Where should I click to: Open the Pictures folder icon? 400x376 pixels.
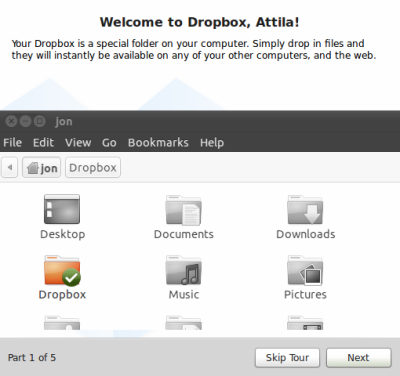coord(305,270)
